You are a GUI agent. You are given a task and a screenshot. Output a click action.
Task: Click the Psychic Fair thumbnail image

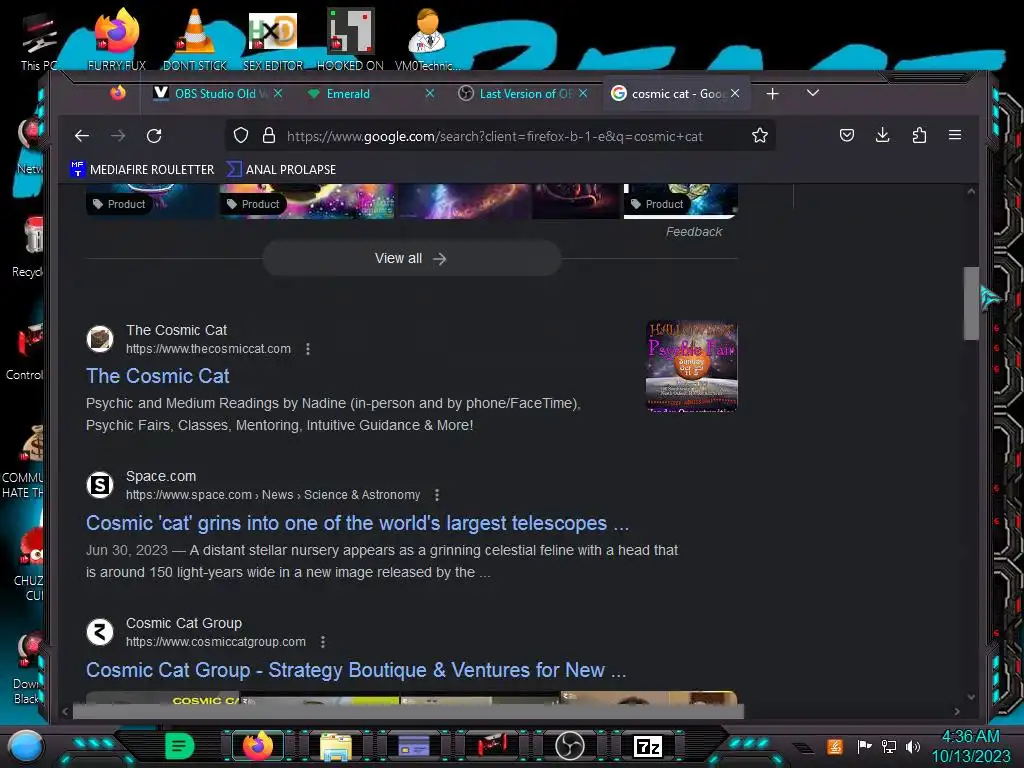(x=692, y=366)
